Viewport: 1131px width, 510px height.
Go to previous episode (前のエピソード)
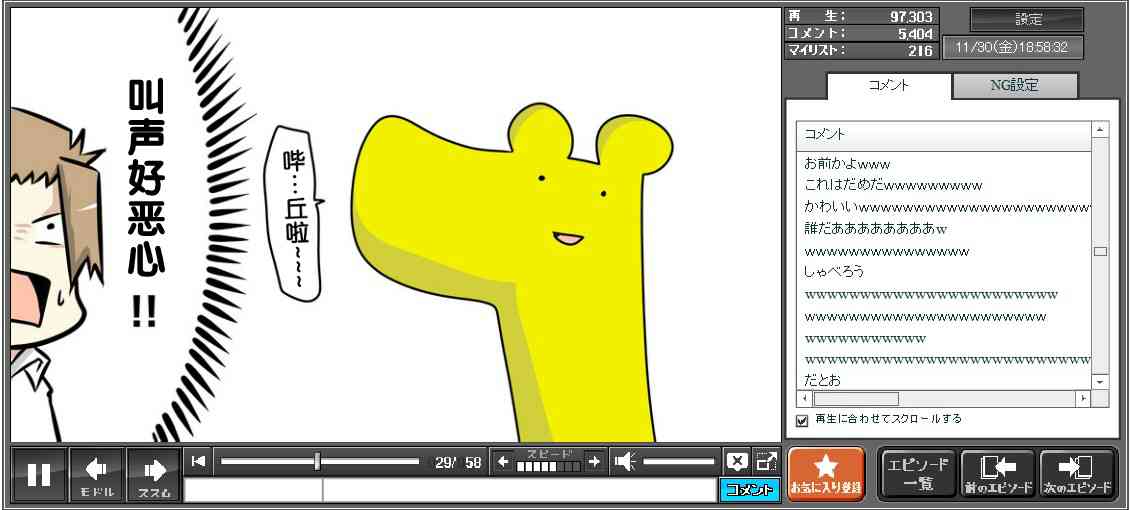point(997,474)
